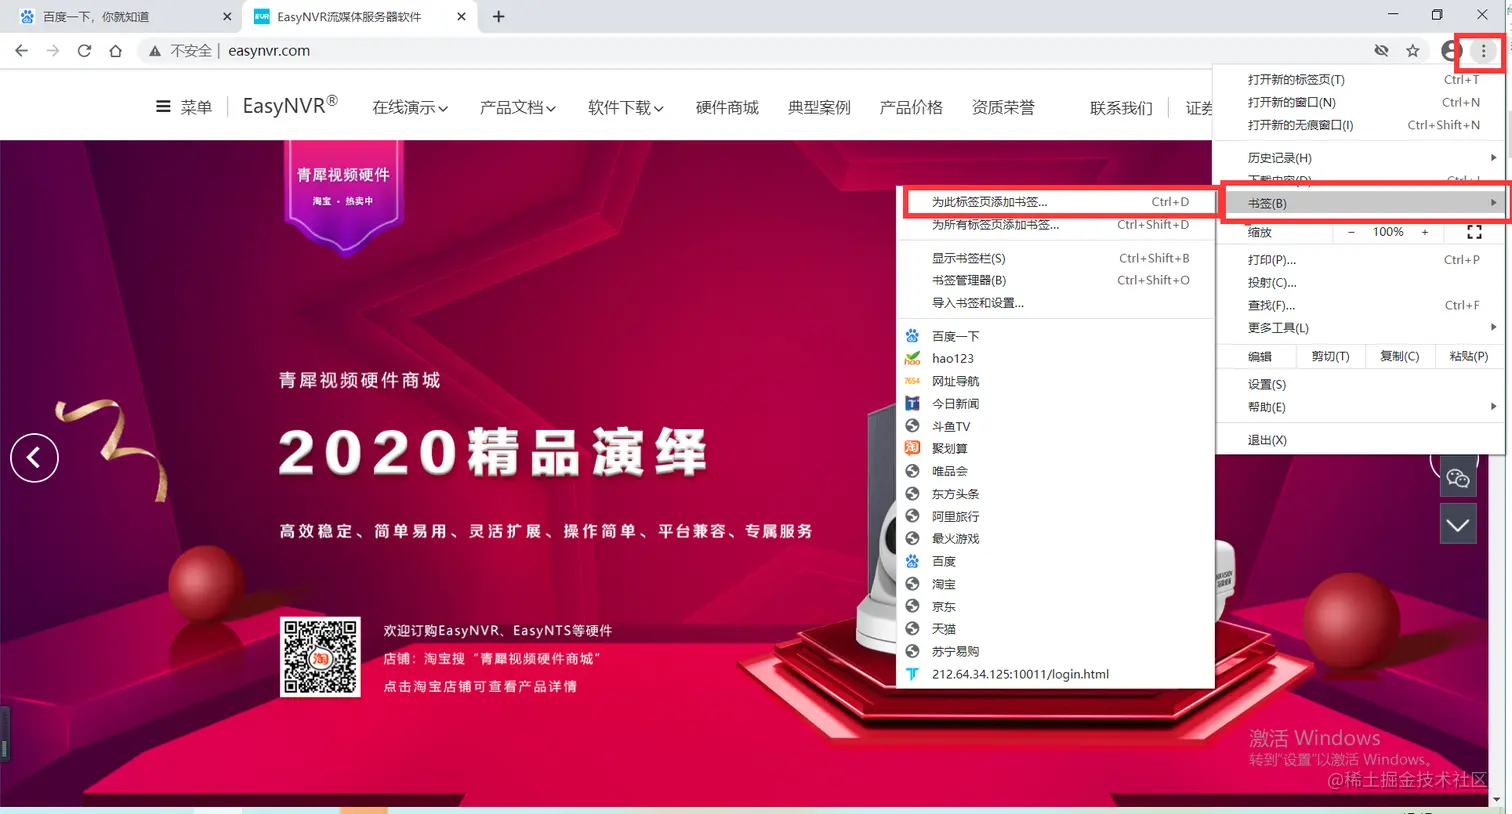Click the Chrome three-dot menu icon
Screen dimensions: 1512x814
[x=1483, y=51]
